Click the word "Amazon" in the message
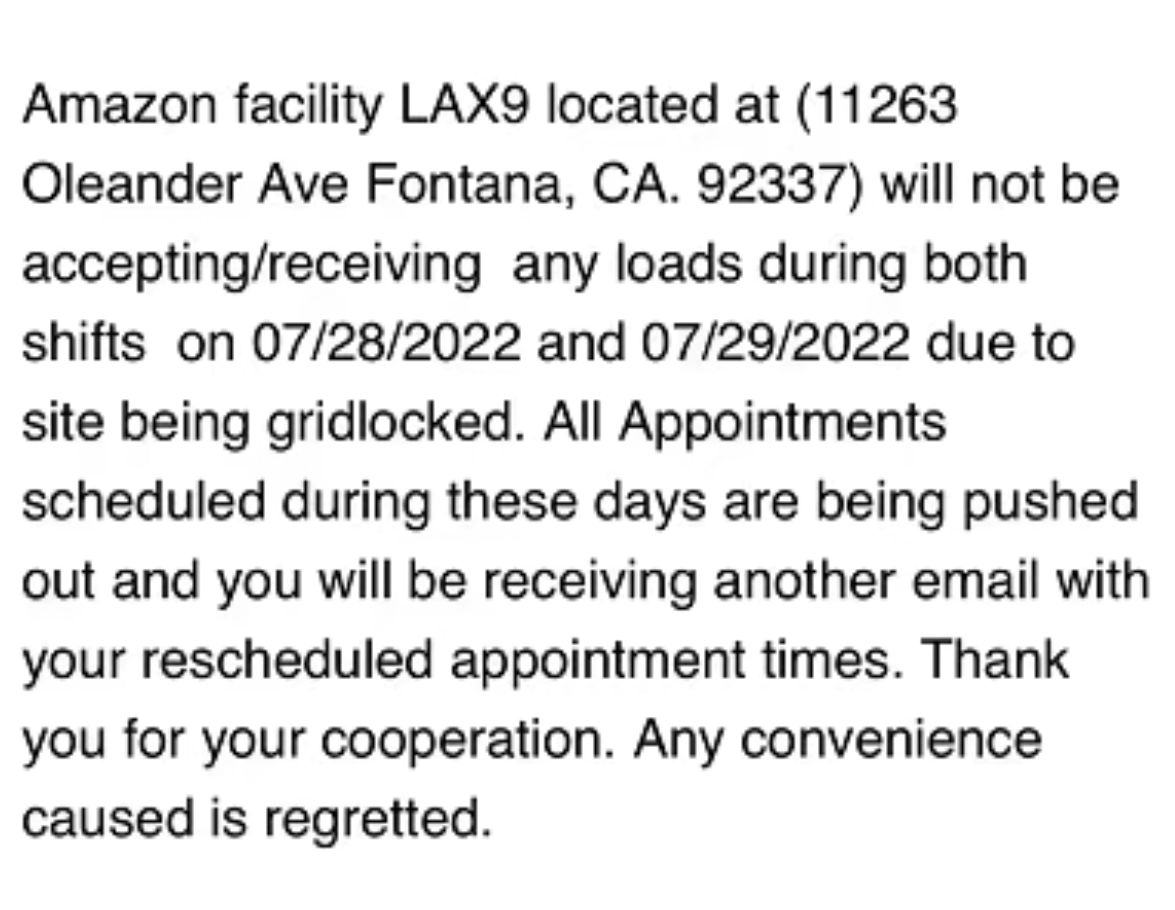Viewport: 1175px width, 910px height. click(x=120, y=105)
